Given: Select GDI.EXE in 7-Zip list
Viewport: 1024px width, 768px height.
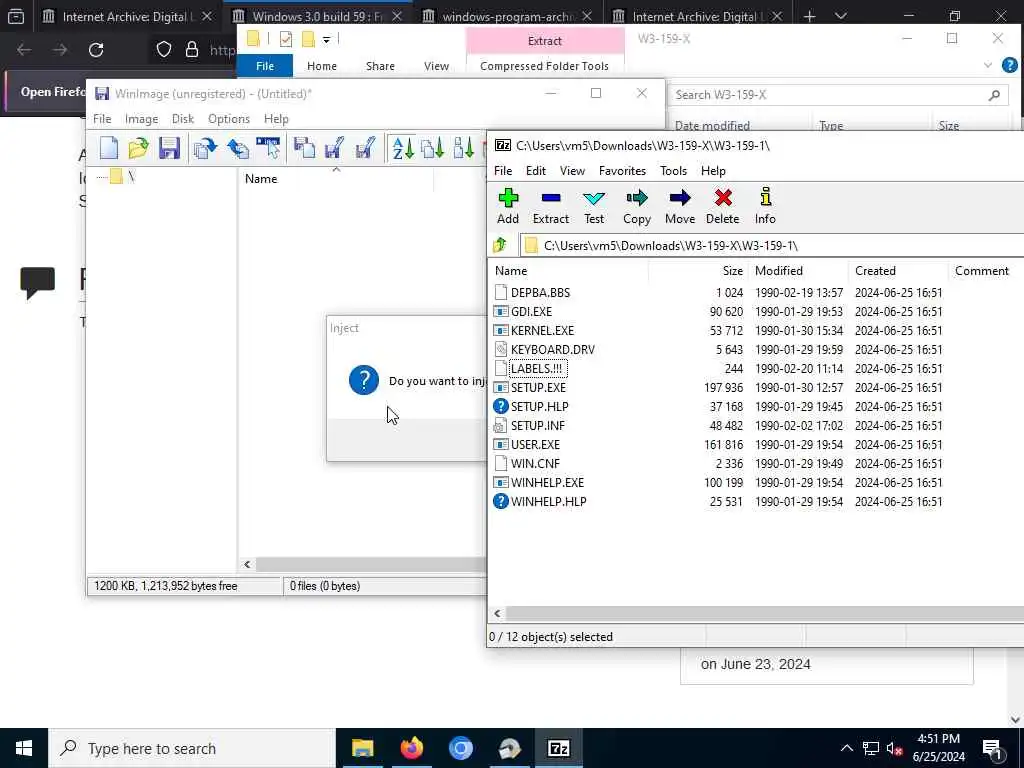Looking at the screenshot, I should coord(531,312).
